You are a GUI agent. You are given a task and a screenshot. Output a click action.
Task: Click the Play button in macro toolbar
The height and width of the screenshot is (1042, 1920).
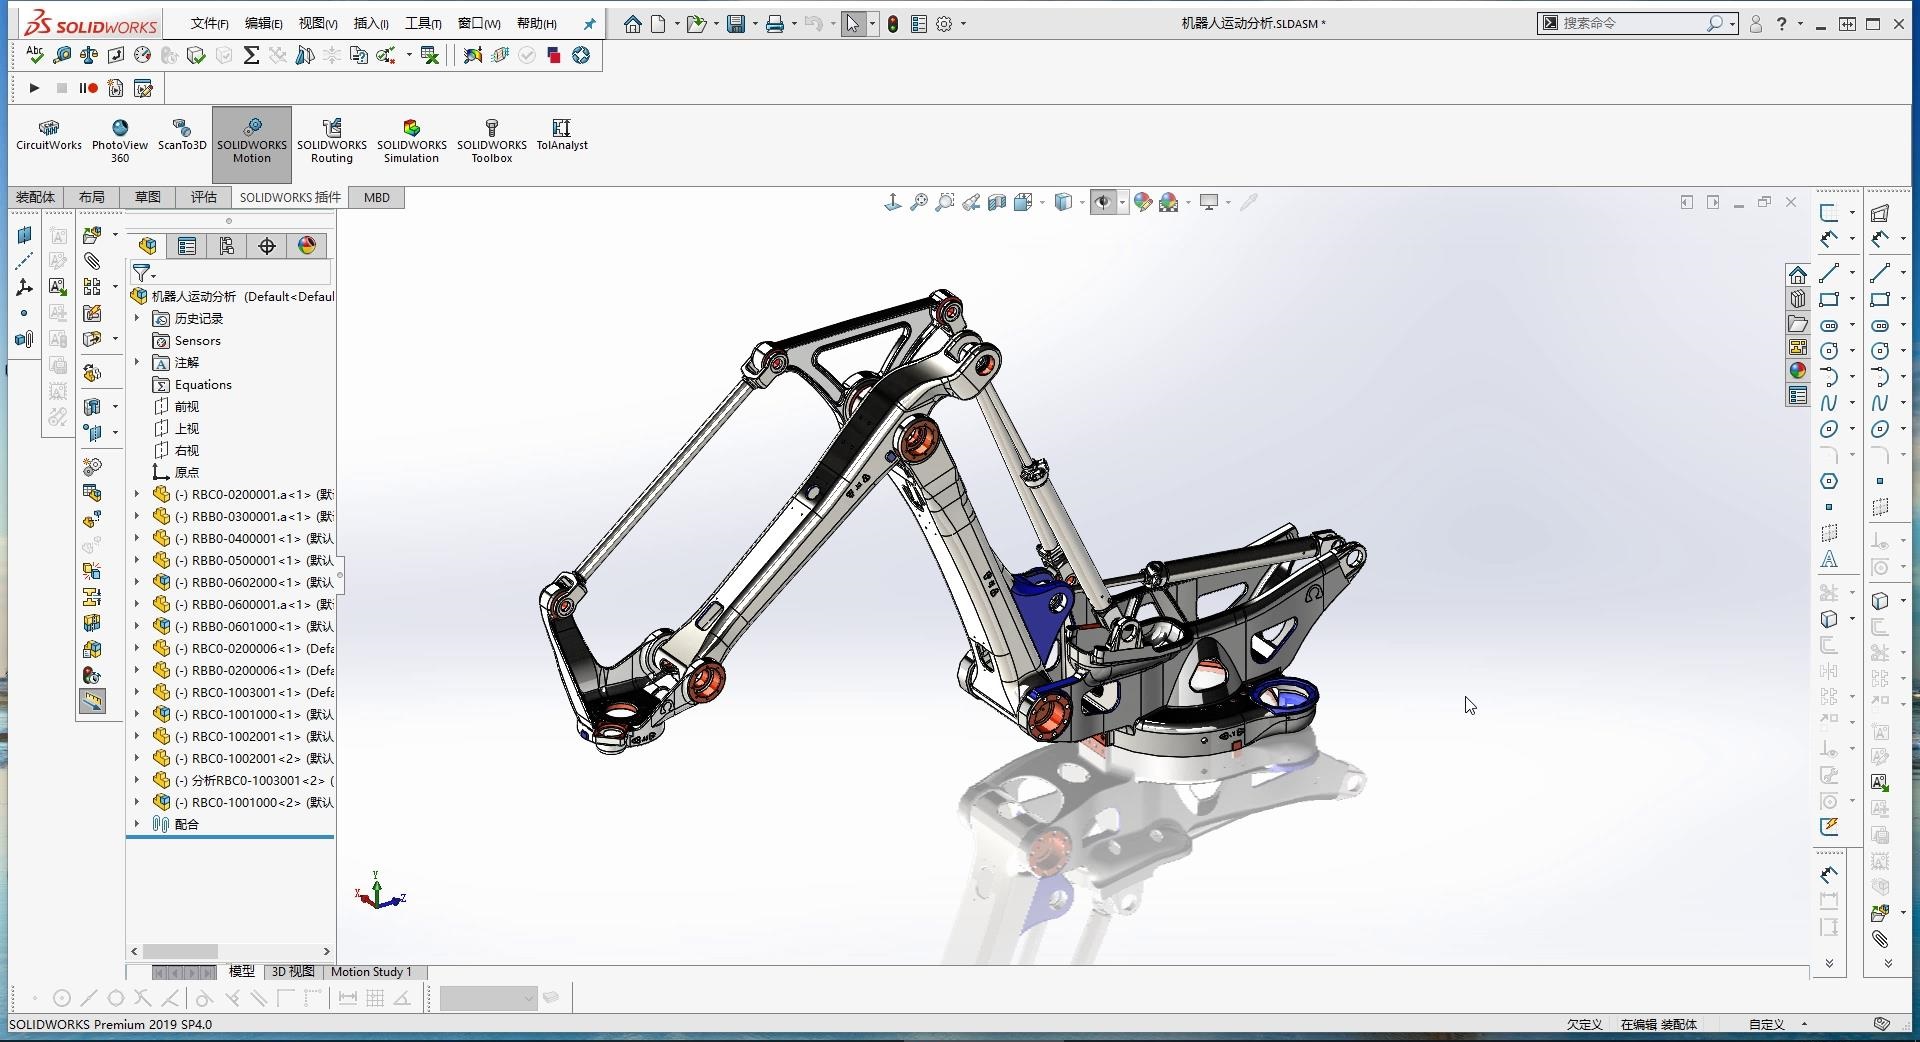coord(34,88)
